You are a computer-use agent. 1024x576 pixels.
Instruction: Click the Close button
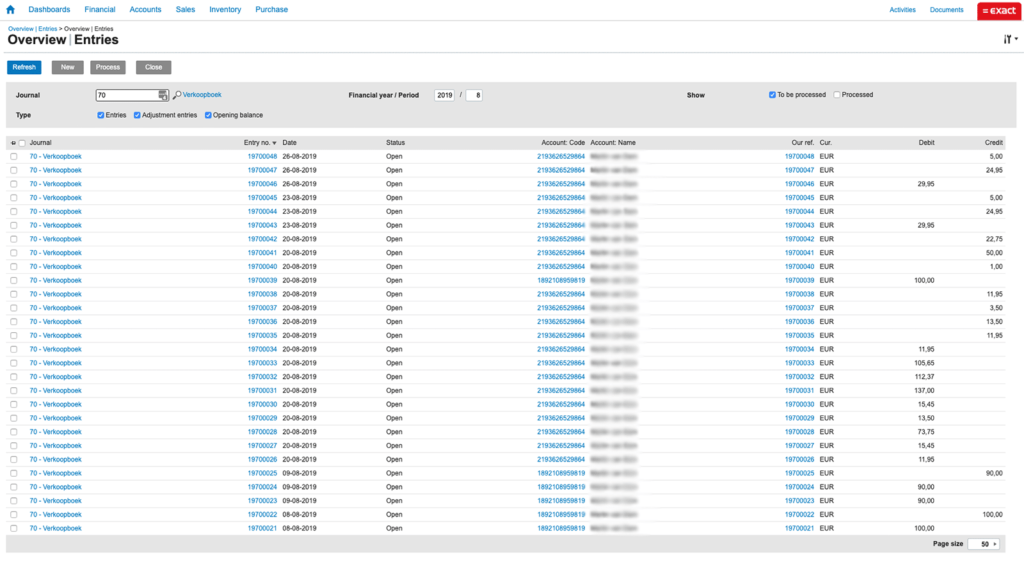(x=153, y=67)
